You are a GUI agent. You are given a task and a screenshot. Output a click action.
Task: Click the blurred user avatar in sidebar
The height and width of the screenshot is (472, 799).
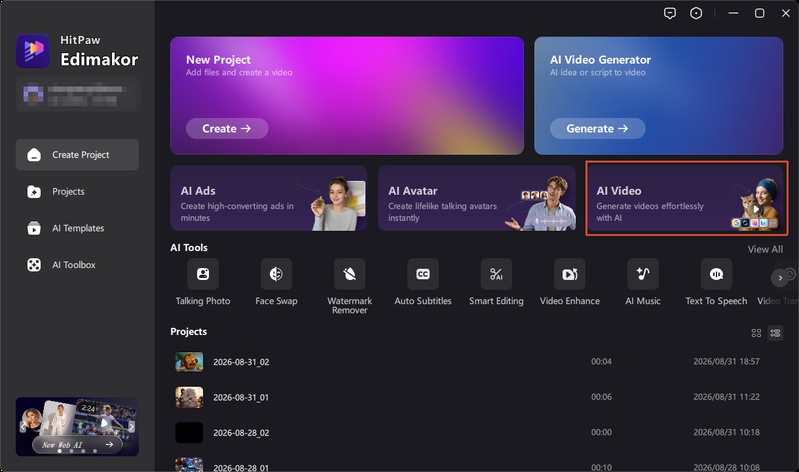[33, 94]
